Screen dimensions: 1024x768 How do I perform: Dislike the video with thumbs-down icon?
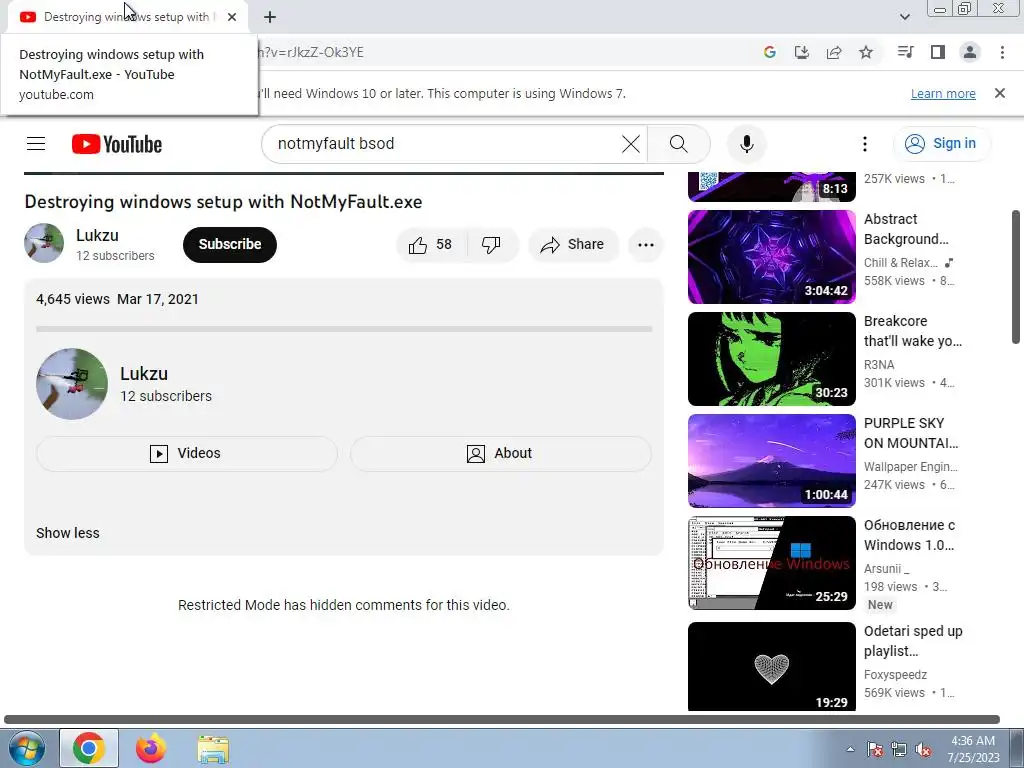[x=492, y=245]
